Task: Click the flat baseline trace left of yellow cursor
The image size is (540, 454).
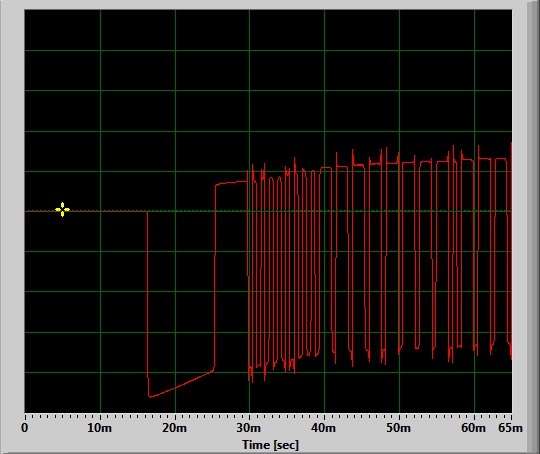Action: pos(40,211)
